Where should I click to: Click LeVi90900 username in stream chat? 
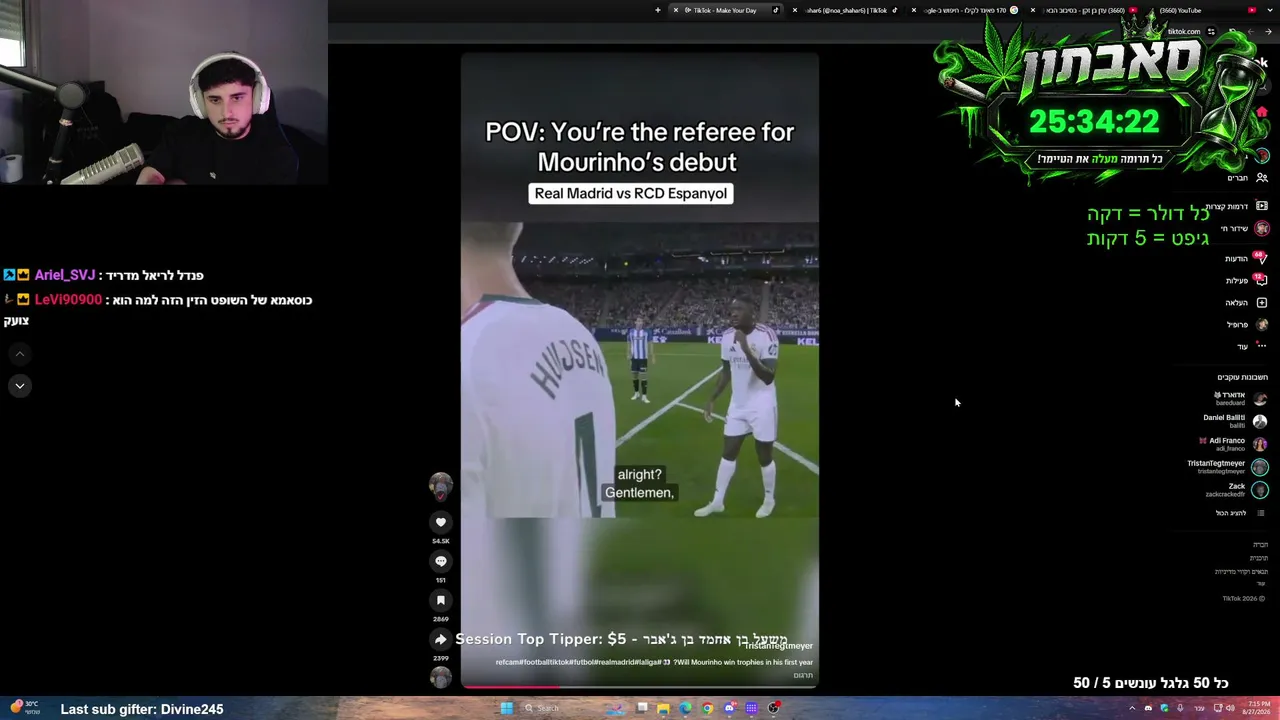tap(68, 300)
